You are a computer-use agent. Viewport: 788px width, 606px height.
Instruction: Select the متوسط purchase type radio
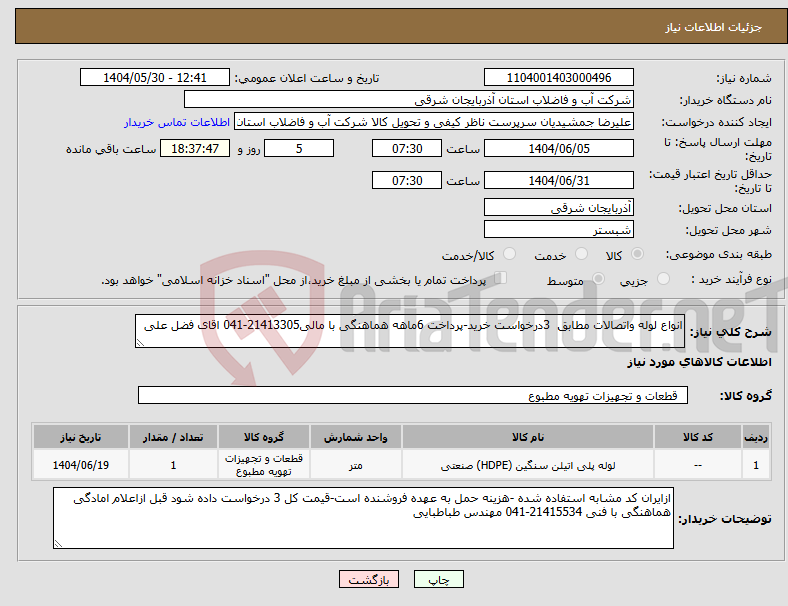(598, 279)
